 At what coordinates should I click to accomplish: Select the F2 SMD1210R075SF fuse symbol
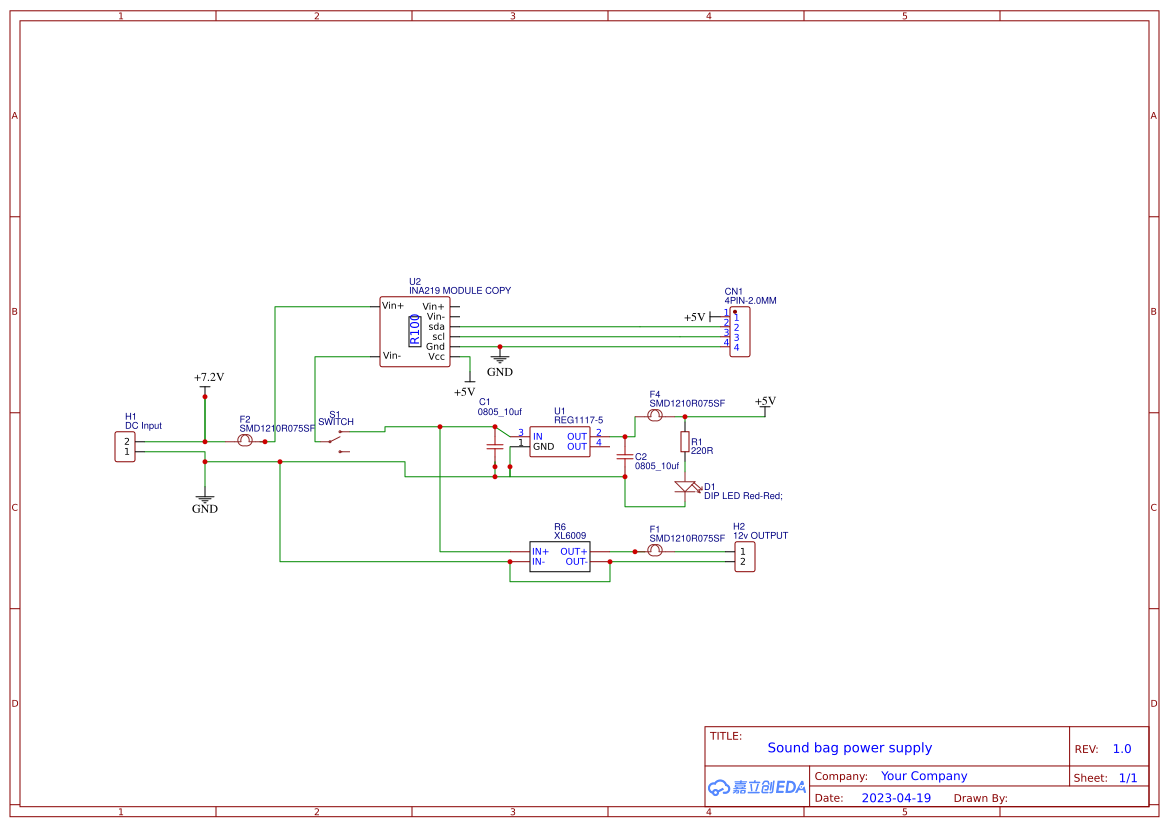point(244,438)
